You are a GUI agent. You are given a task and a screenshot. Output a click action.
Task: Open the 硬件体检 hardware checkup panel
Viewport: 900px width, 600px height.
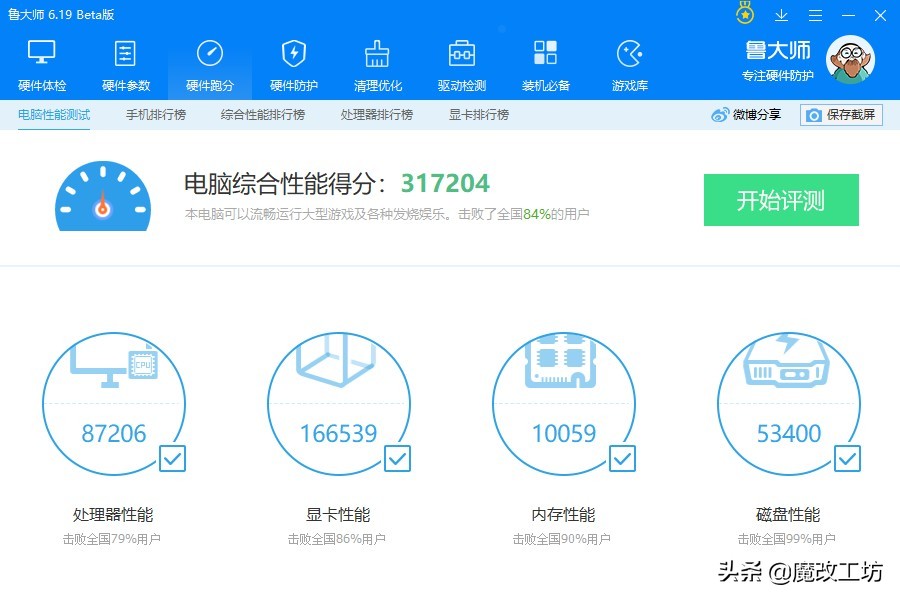pos(41,63)
